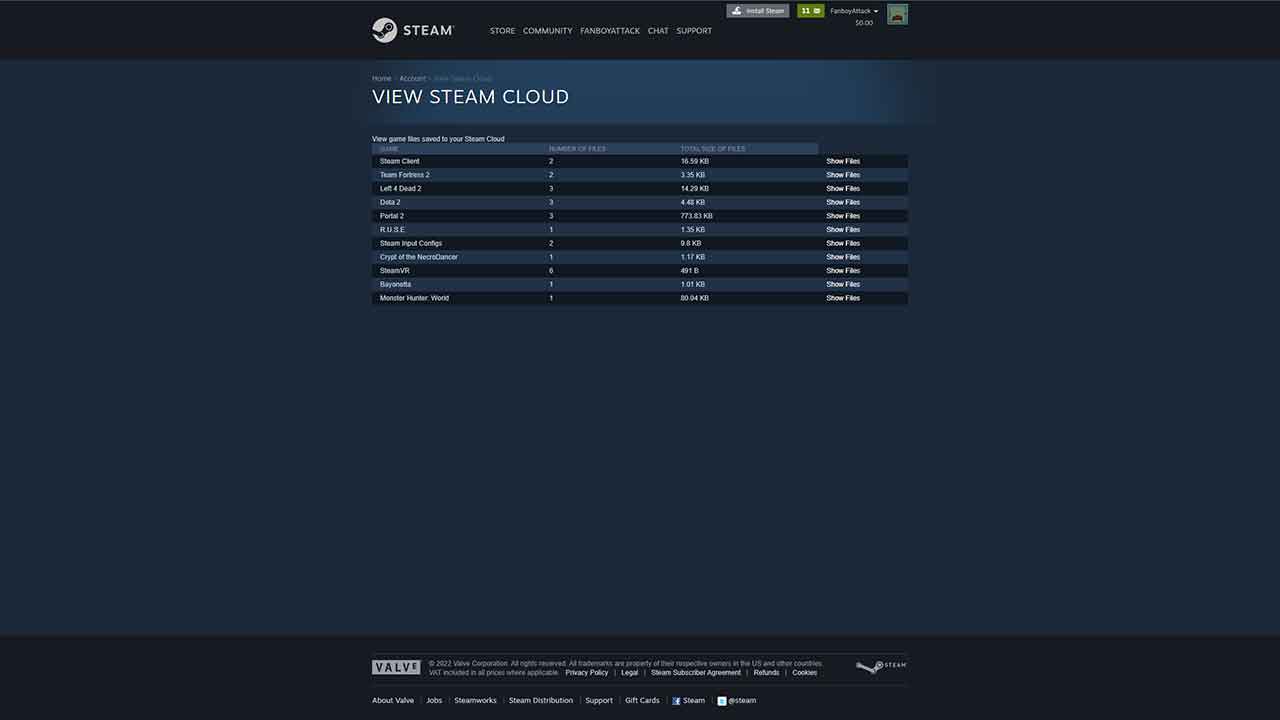Click the Valve logo in the footer
The image size is (1280, 720).
[x=396, y=666]
